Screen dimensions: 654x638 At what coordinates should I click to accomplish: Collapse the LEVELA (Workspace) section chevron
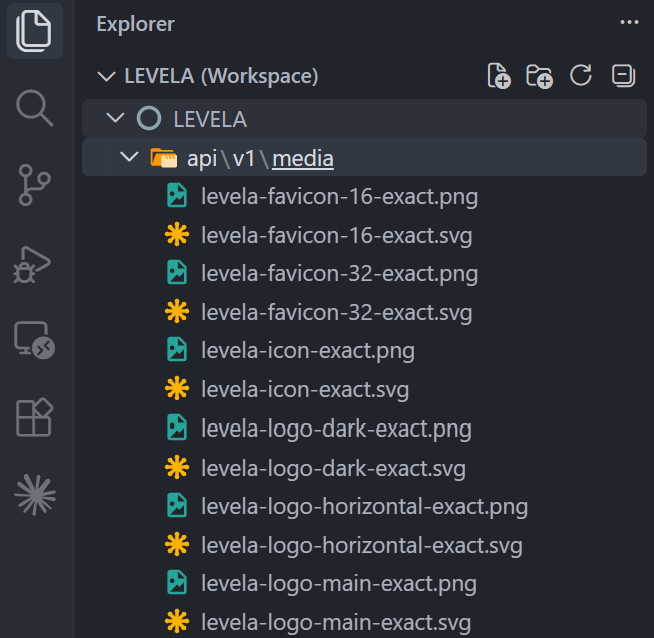coord(106,76)
